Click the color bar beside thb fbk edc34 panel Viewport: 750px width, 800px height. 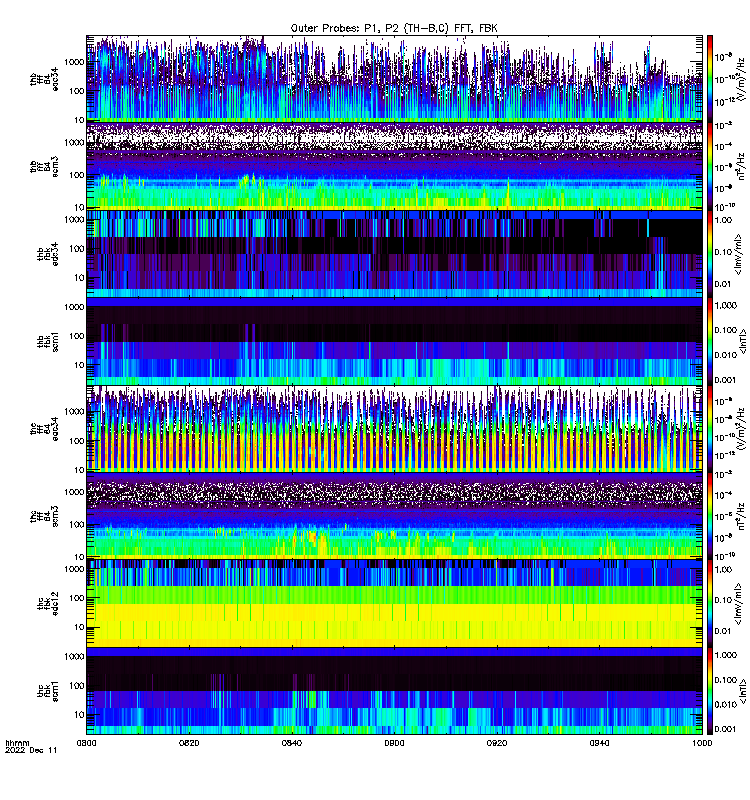[x=710, y=254]
